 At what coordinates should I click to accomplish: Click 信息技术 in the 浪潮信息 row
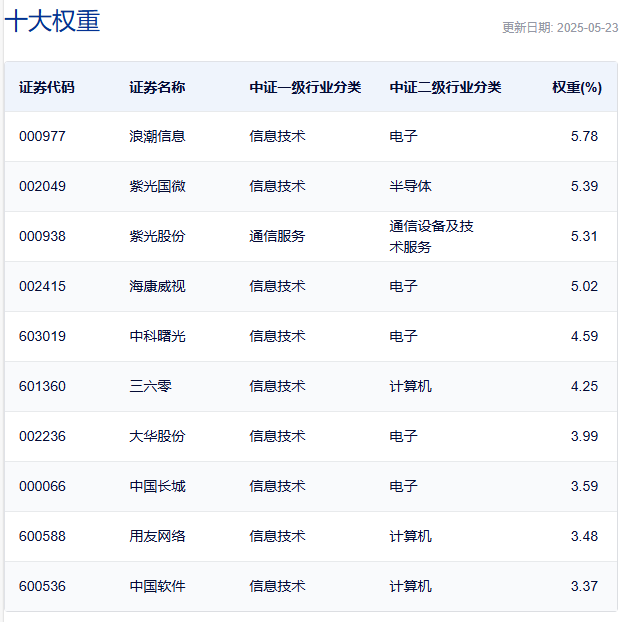(277, 136)
